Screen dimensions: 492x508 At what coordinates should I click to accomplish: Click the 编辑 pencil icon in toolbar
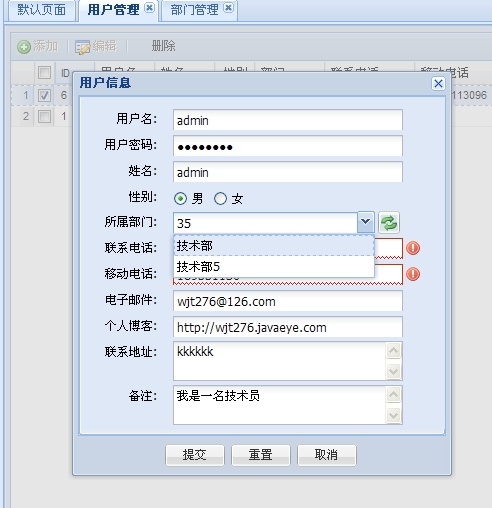click(82, 47)
